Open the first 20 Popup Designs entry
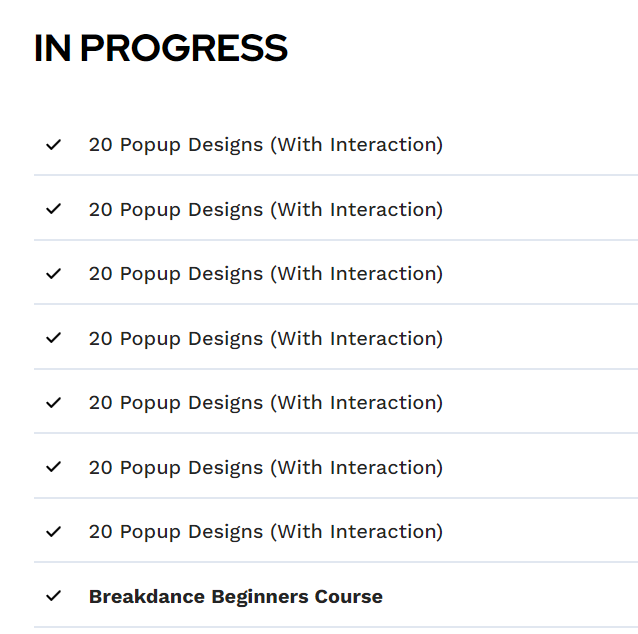This screenshot has height=634, width=638. click(265, 144)
